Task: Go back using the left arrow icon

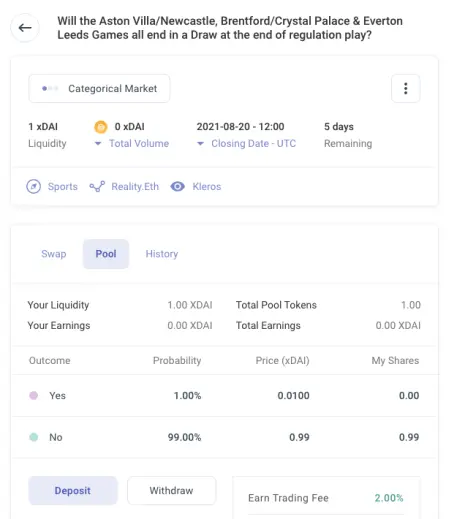Action: (x=25, y=28)
